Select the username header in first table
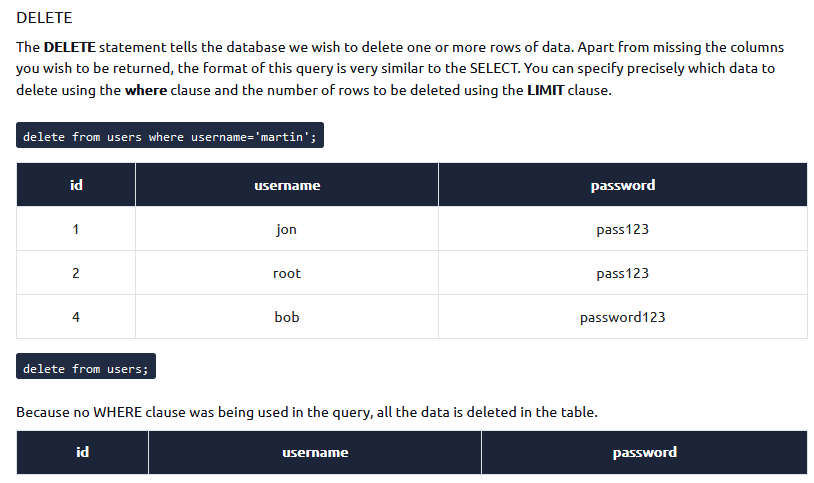 (287, 185)
